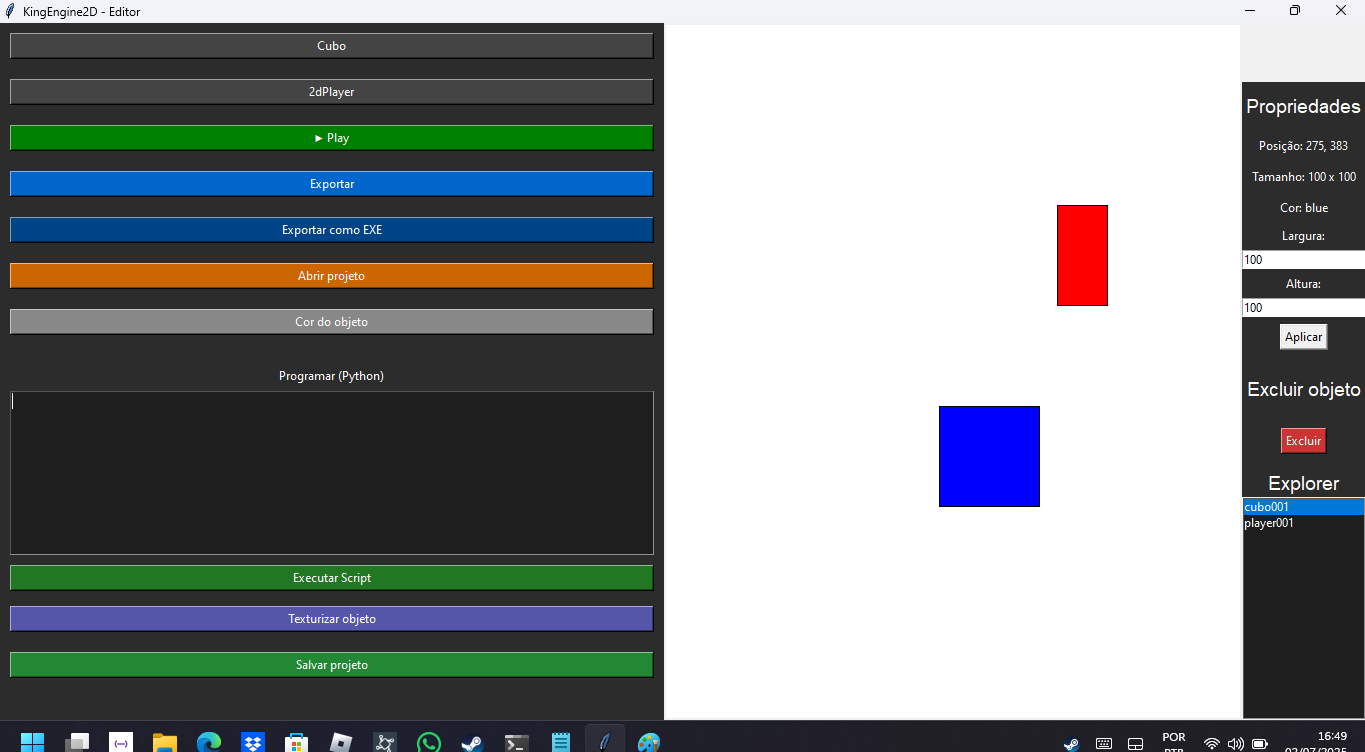Image resolution: width=1365 pixels, height=752 pixels.
Task: Open Microsoft Store from taskbar
Action: coord(297,742)
